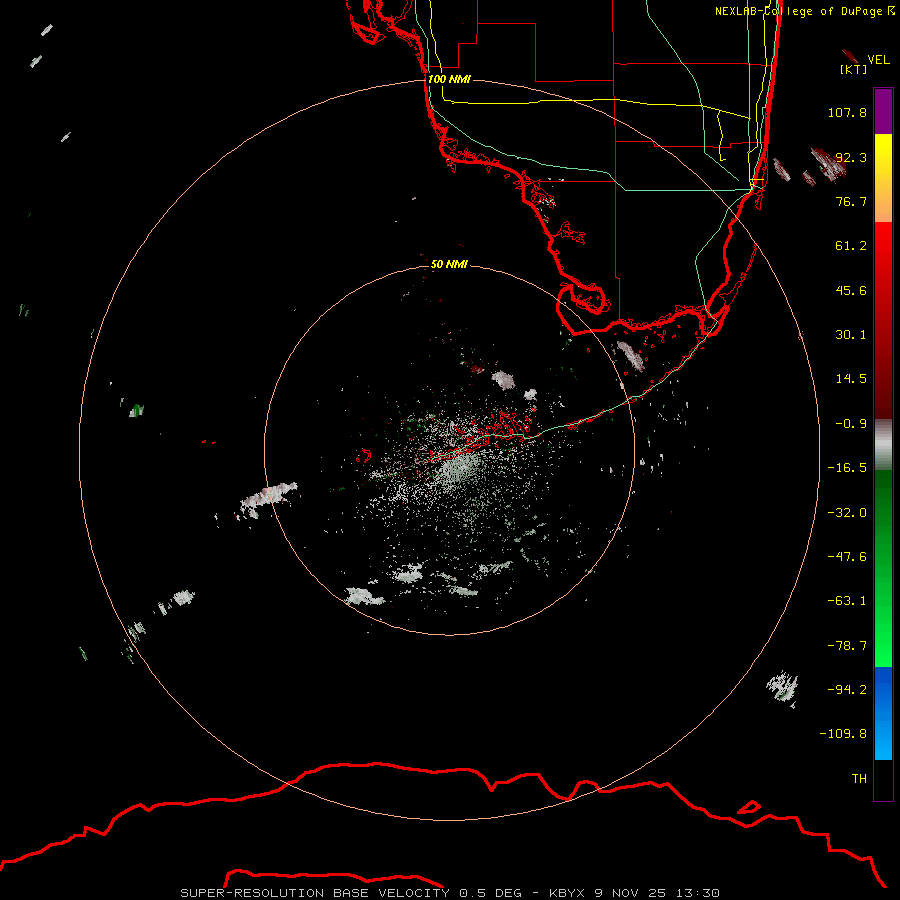Click the NEXLAB-College of DuPage credit text

point(805,11)
